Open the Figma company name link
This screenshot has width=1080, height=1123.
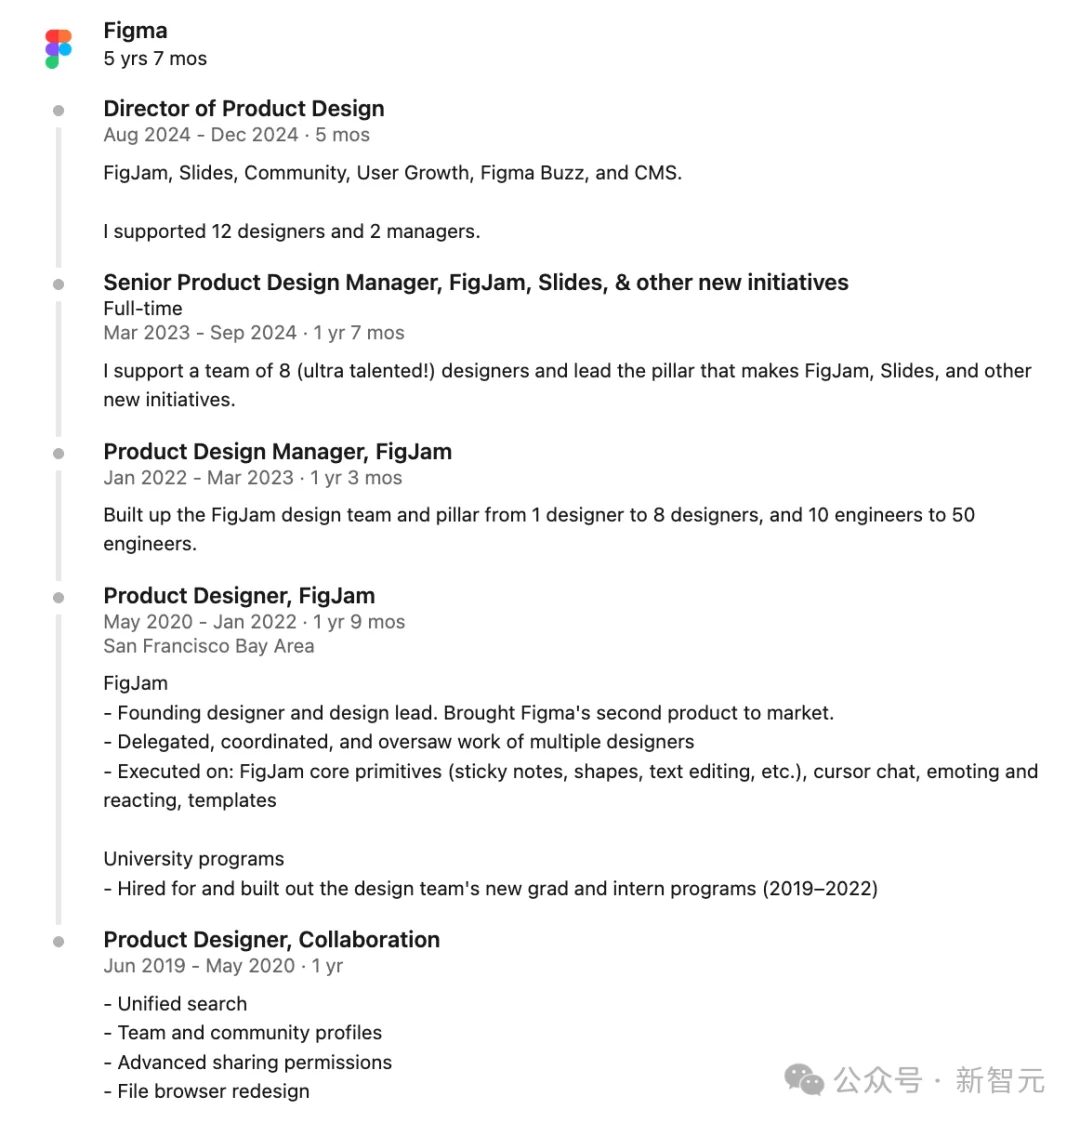(135, 31)
